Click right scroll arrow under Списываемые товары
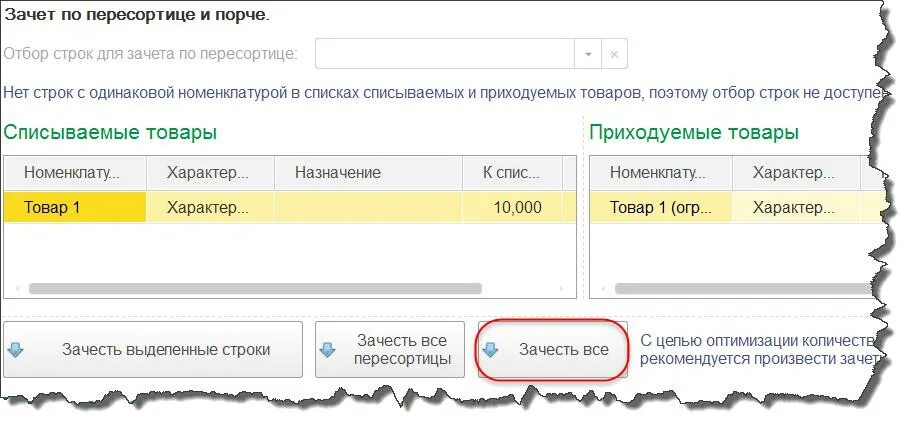Screen dimensions: 914x430 (x=561, y=288)
